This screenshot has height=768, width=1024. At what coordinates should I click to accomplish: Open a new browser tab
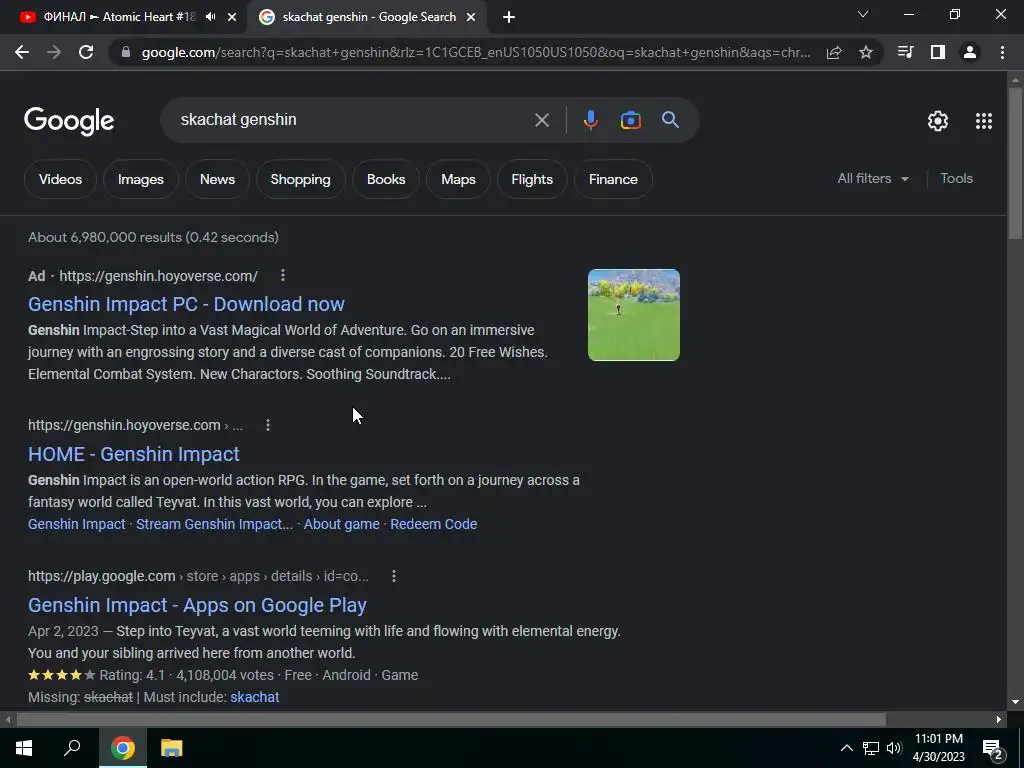(509, 18)
